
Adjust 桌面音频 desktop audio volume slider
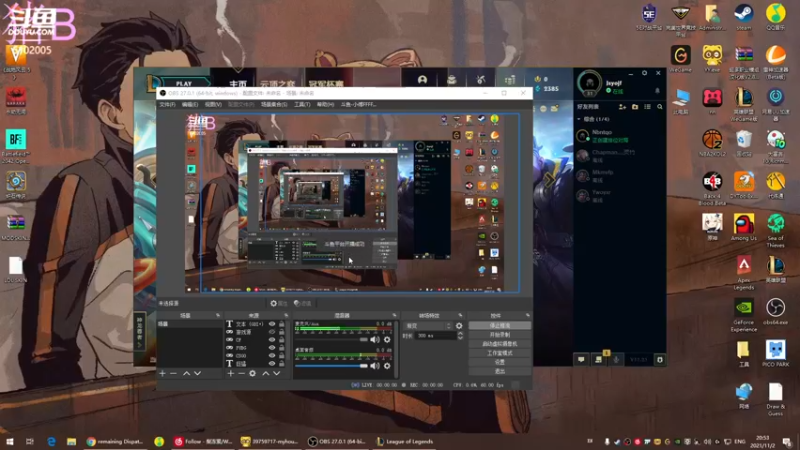[x=331, y=365]
